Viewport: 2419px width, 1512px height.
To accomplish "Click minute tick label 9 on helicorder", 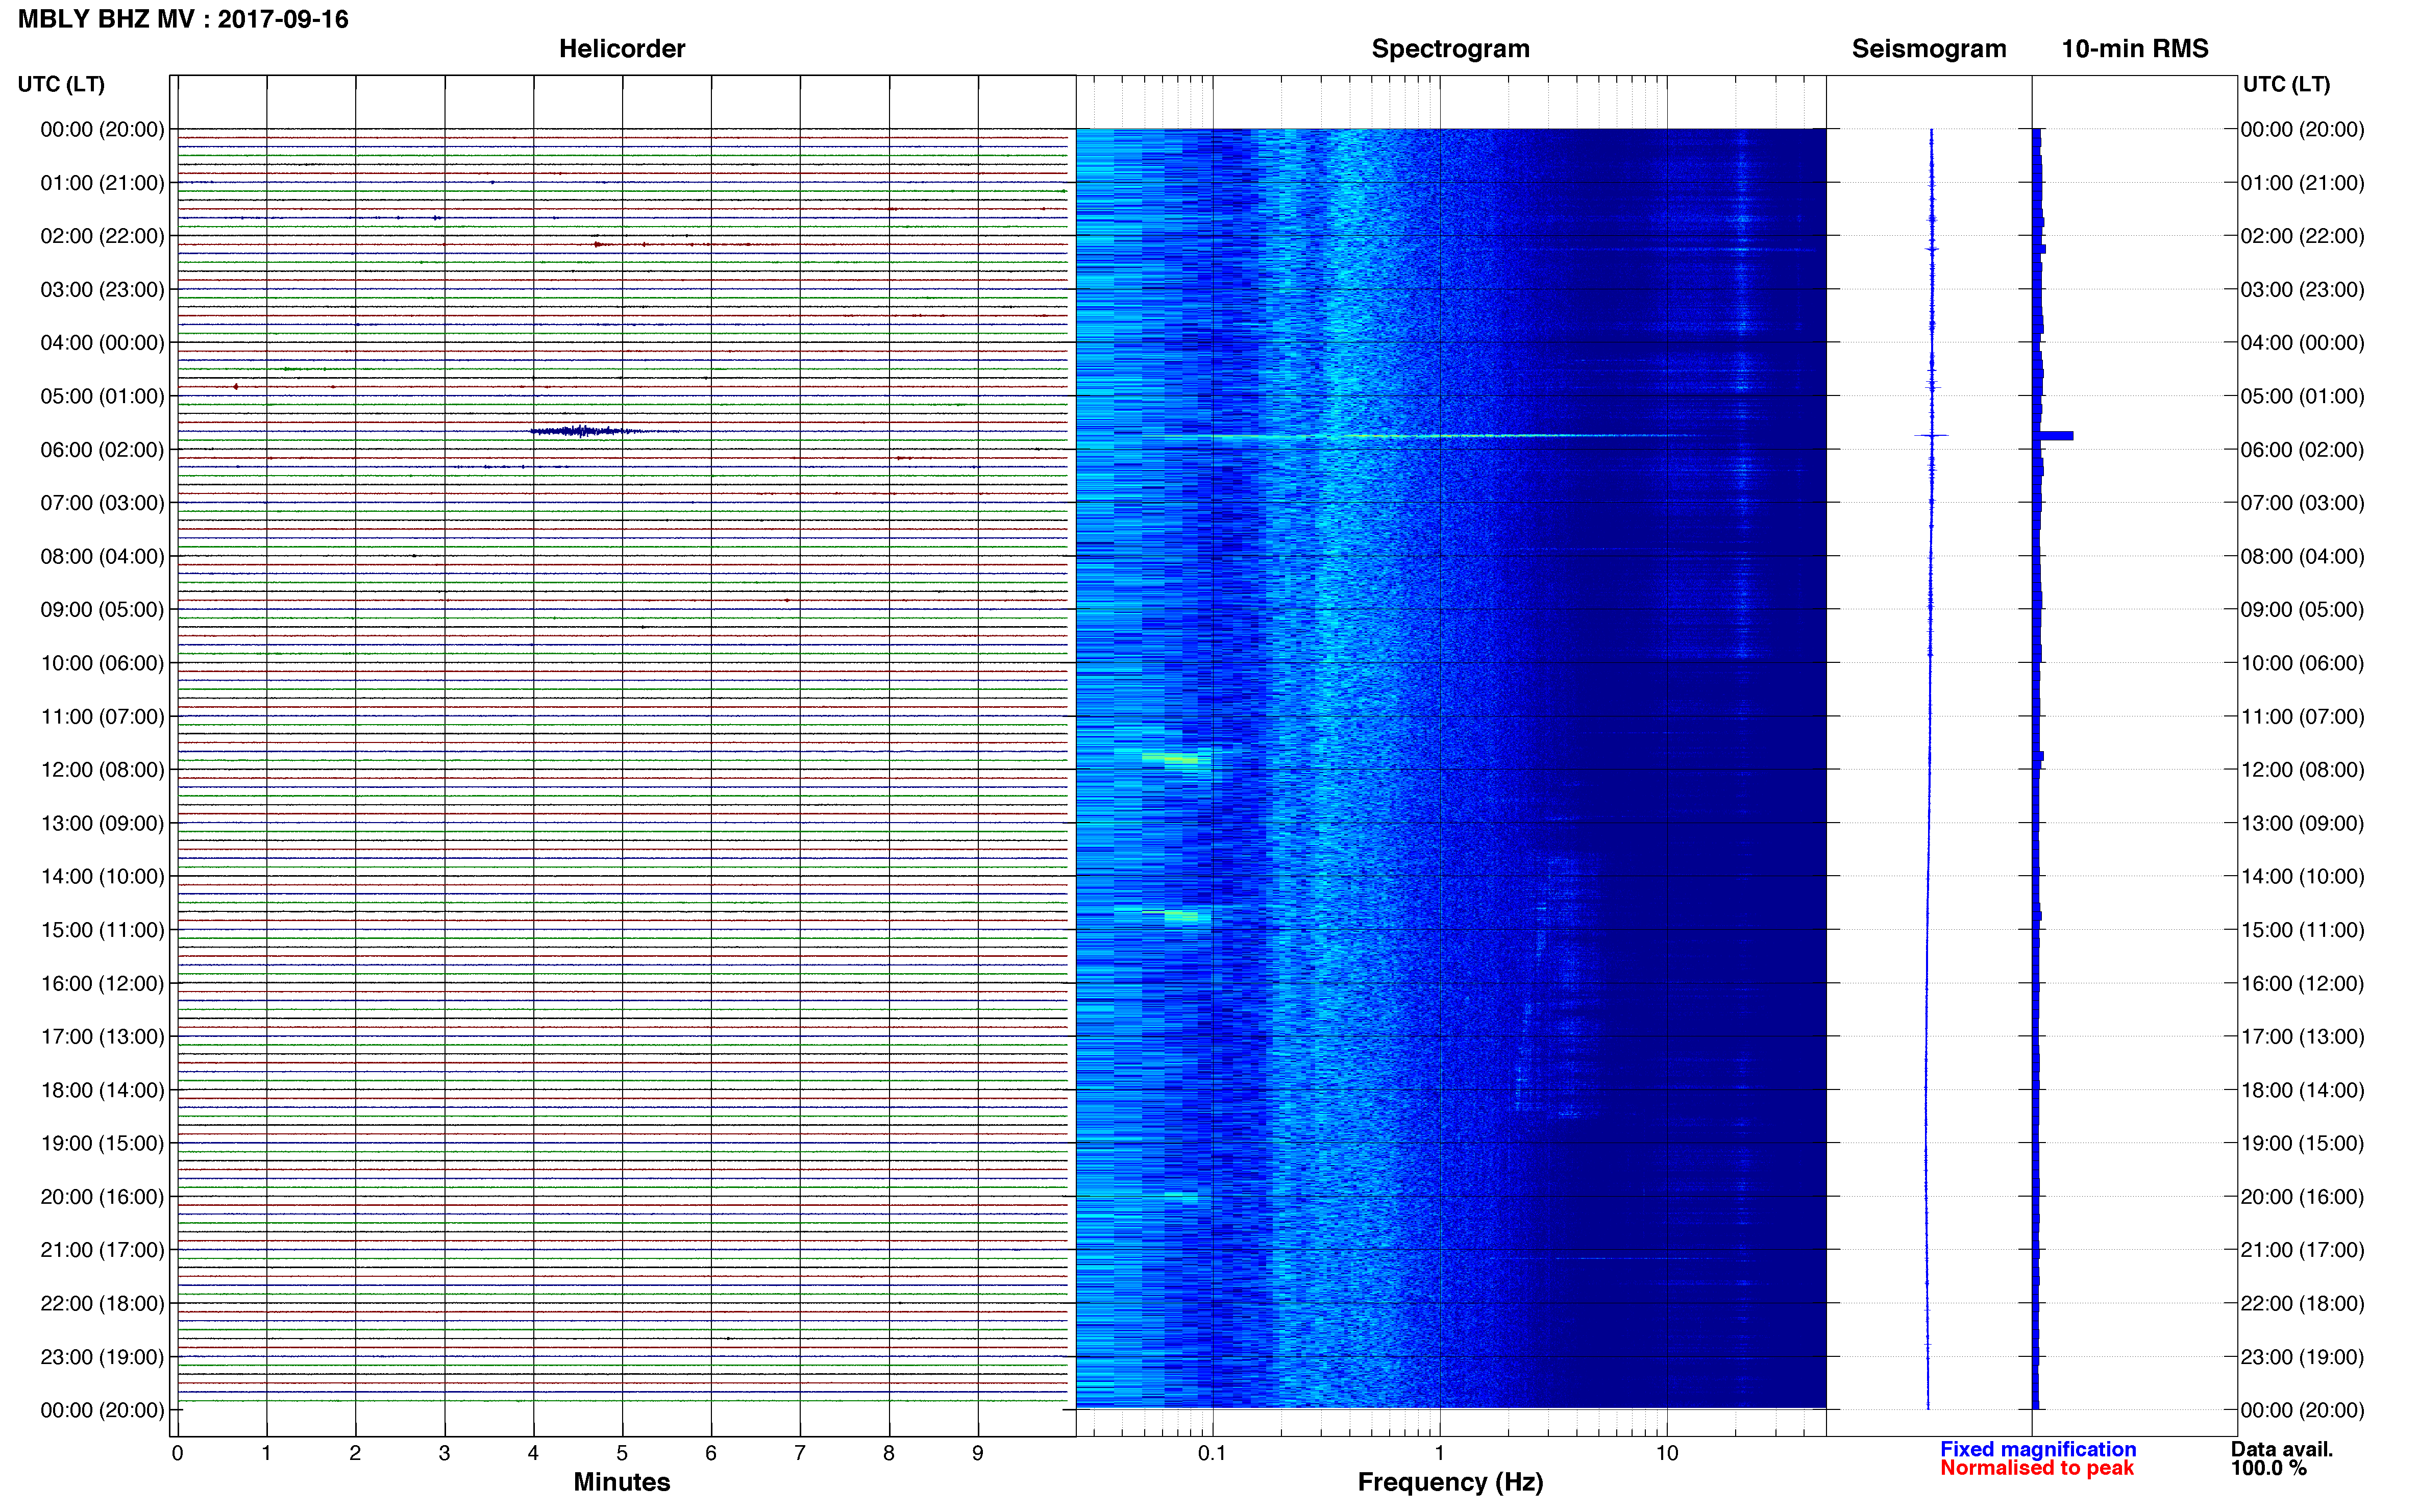I will (978, 1453).
